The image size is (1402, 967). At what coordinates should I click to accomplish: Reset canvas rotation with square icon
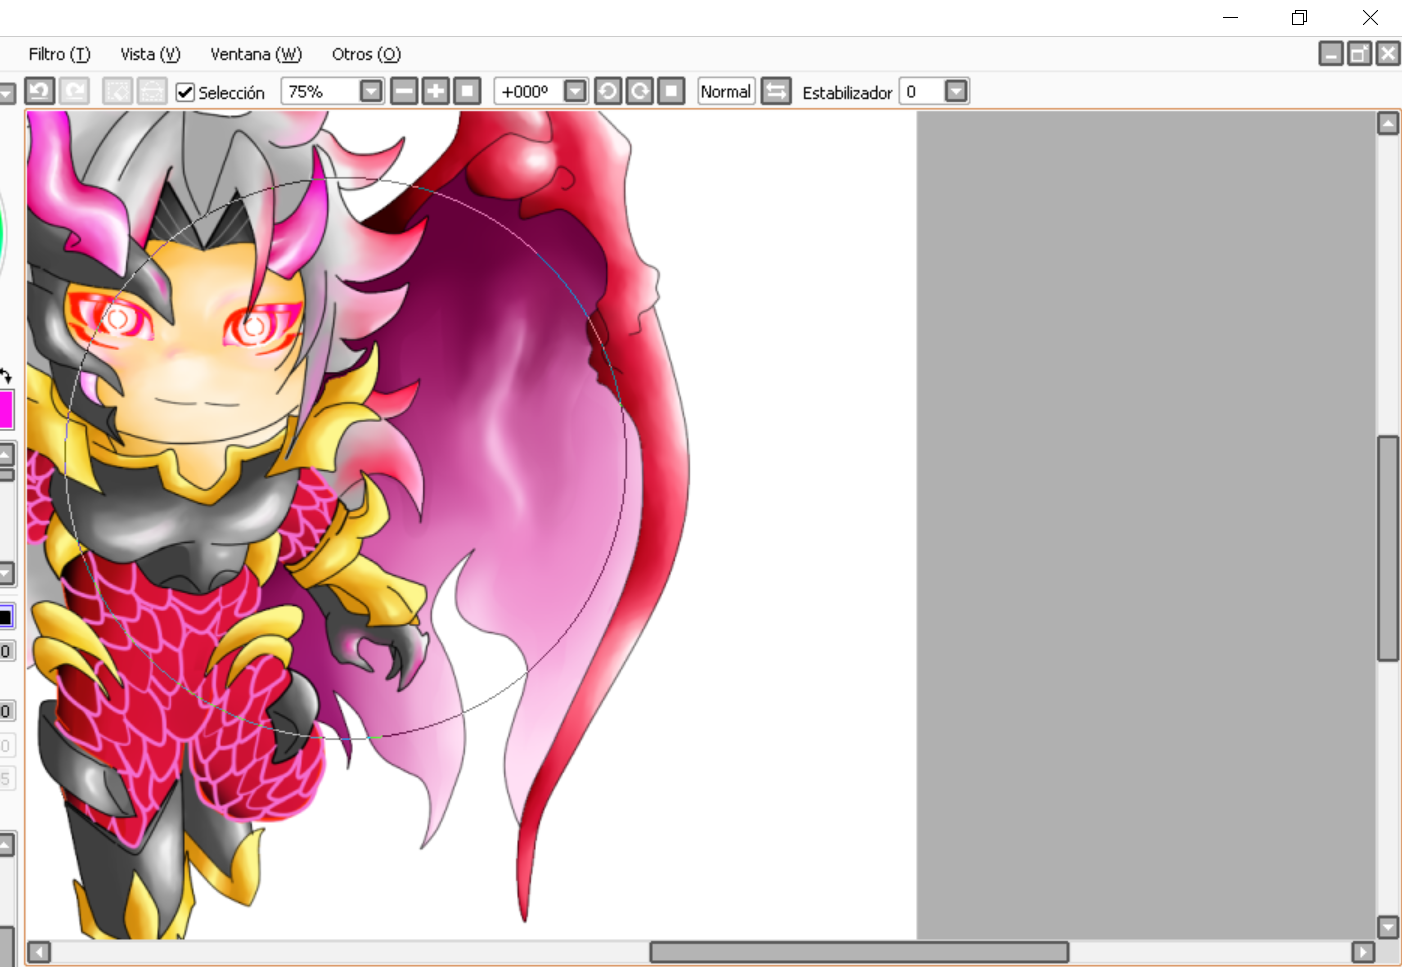tap(672, 91)
